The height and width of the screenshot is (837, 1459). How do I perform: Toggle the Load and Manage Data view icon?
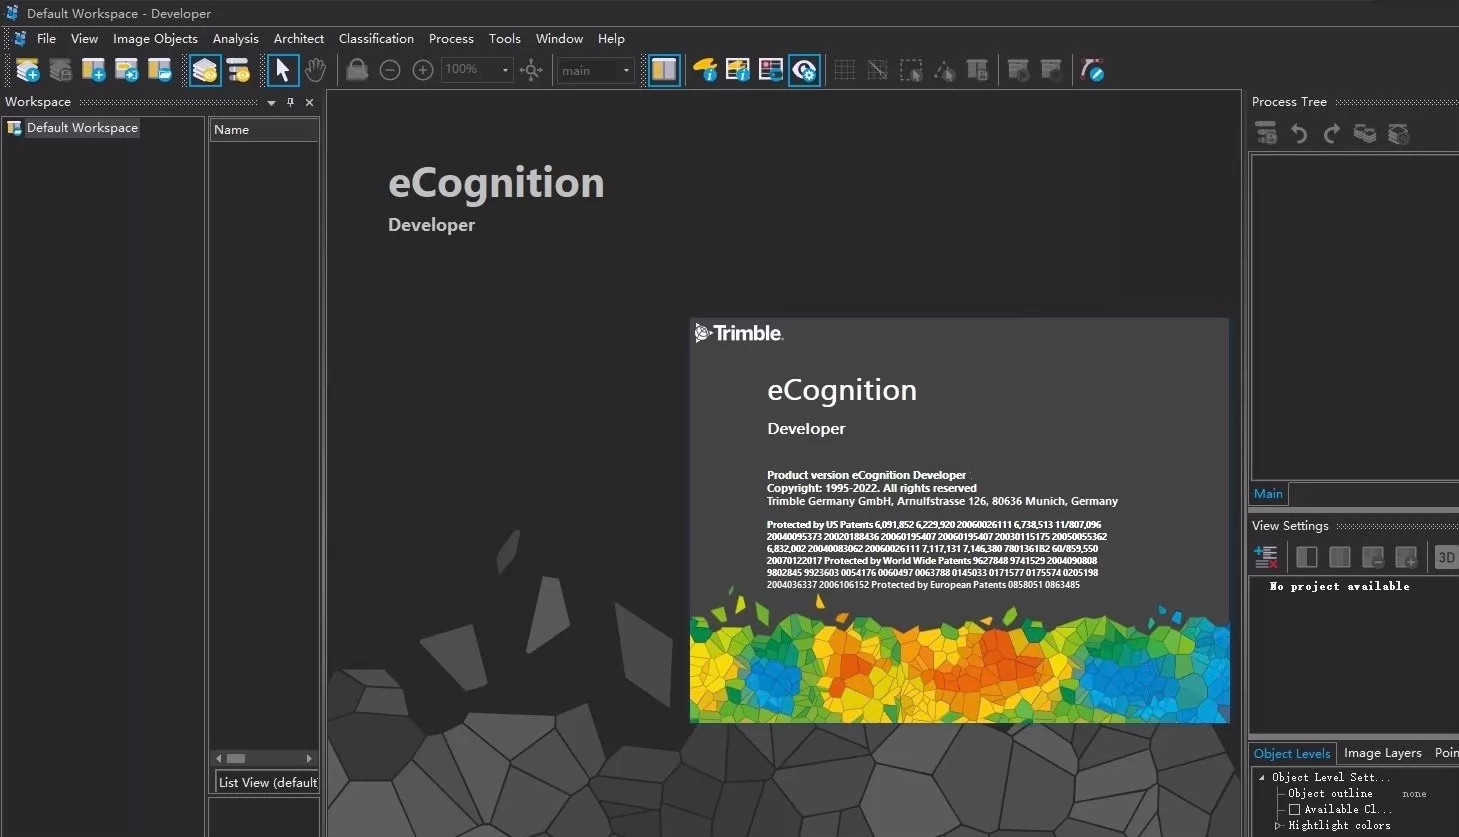point(205,70)
